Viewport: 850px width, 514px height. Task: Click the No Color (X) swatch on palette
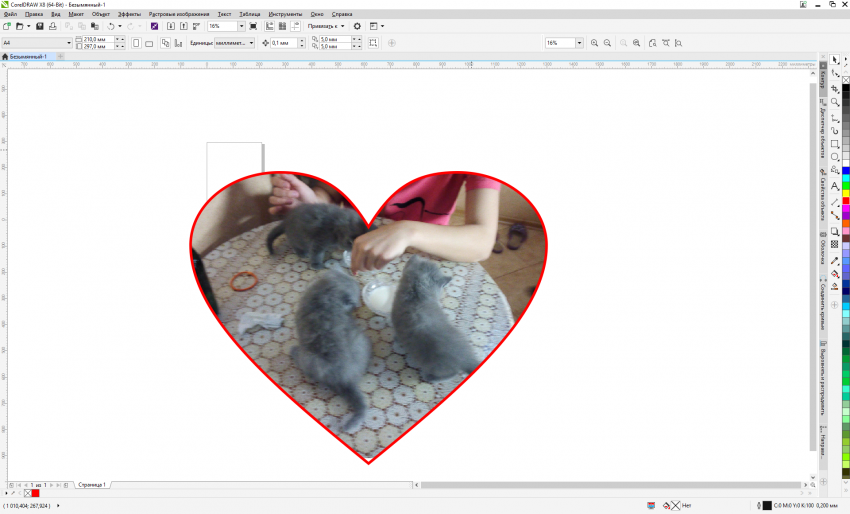[x=846, y=80]
